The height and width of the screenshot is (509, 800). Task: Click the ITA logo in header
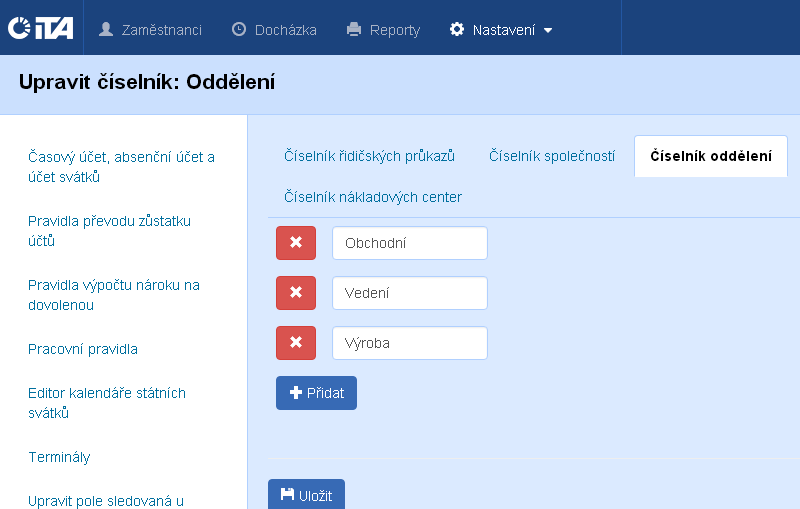coord(40,29)
